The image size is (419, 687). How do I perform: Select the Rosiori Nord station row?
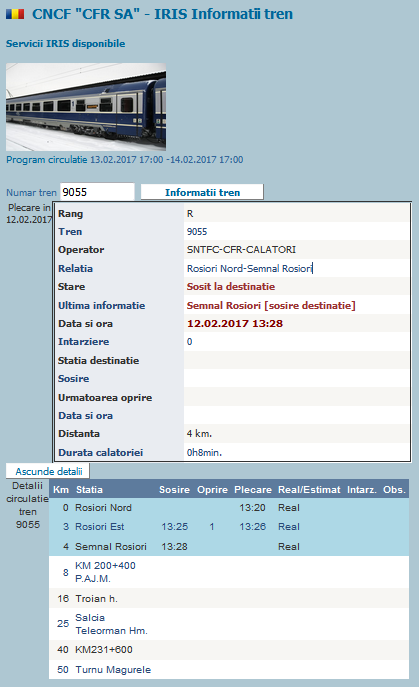(x=229, y=508)
